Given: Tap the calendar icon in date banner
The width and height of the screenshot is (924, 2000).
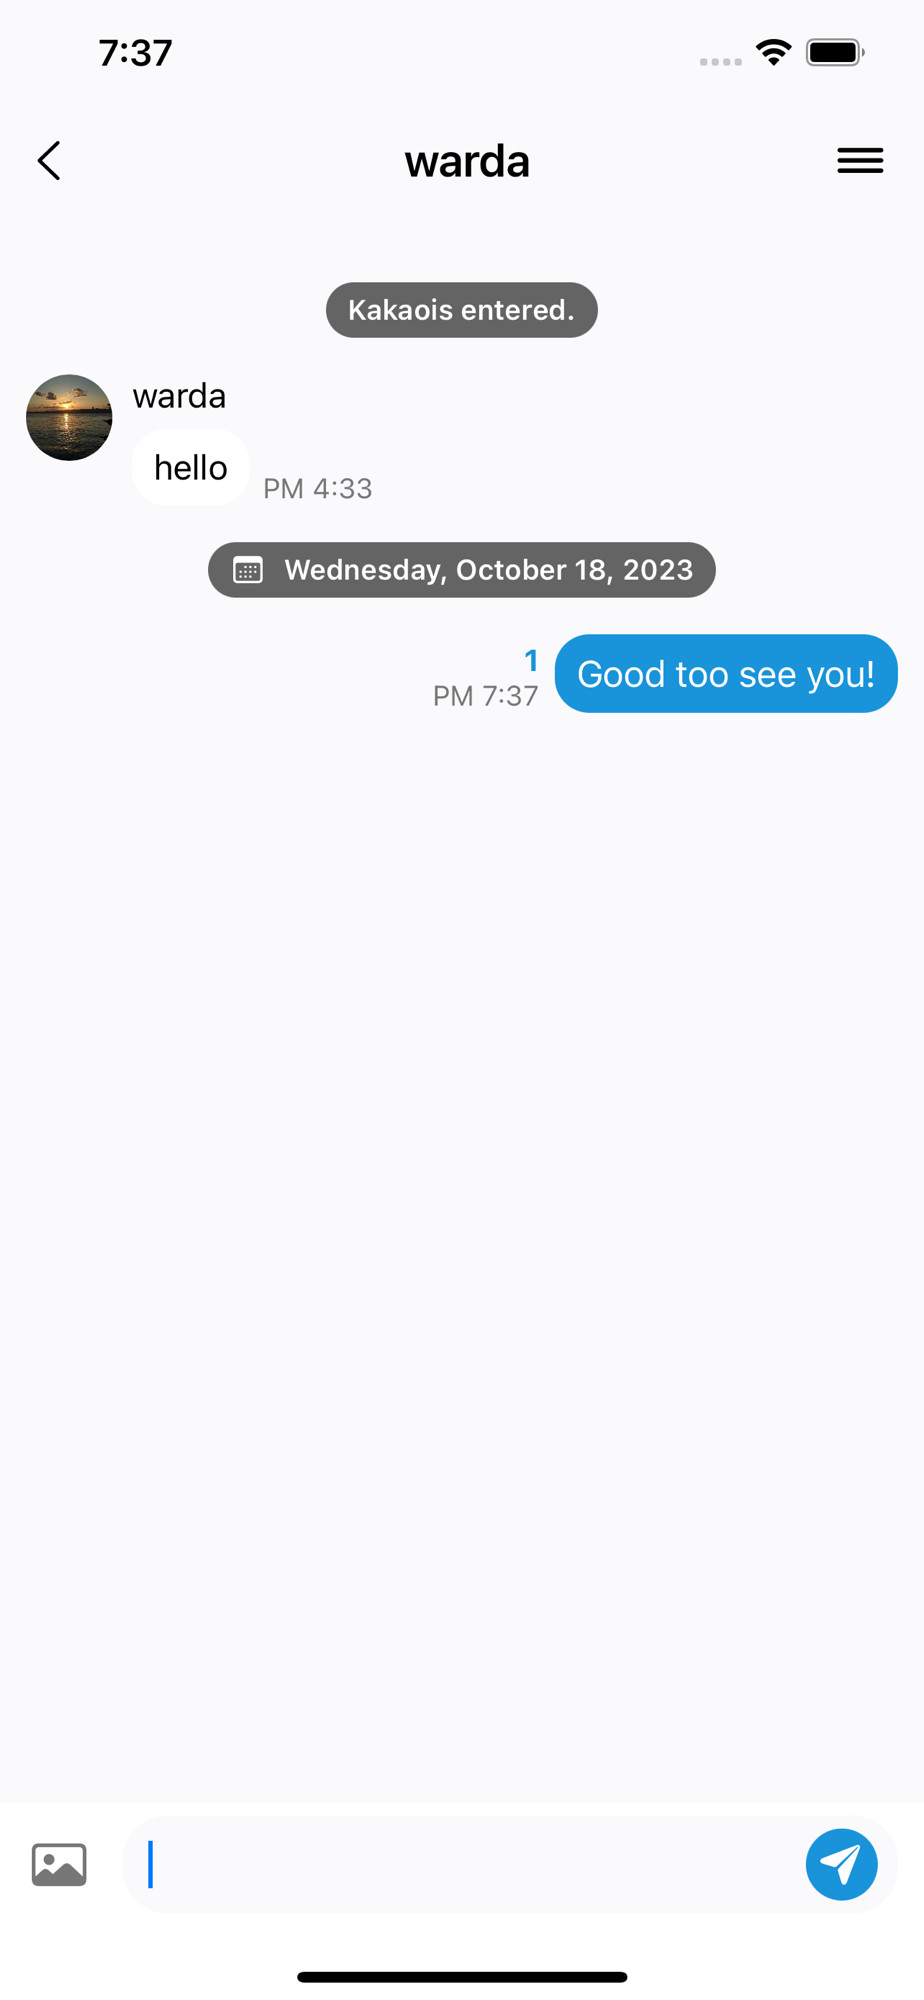Looking at the screenshot, I should (x=248, y=570).
